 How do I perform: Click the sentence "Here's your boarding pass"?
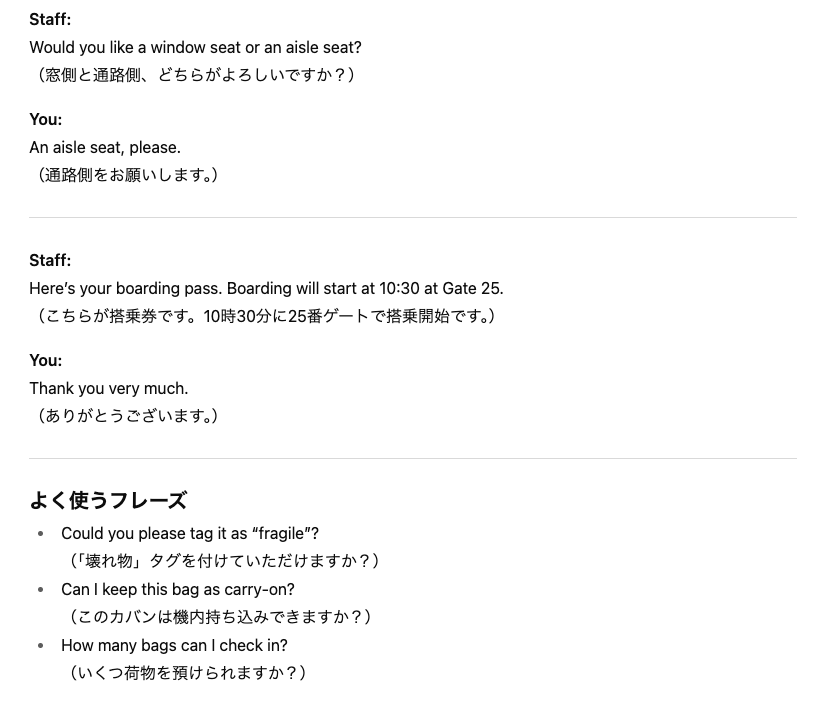pos(266,289)
